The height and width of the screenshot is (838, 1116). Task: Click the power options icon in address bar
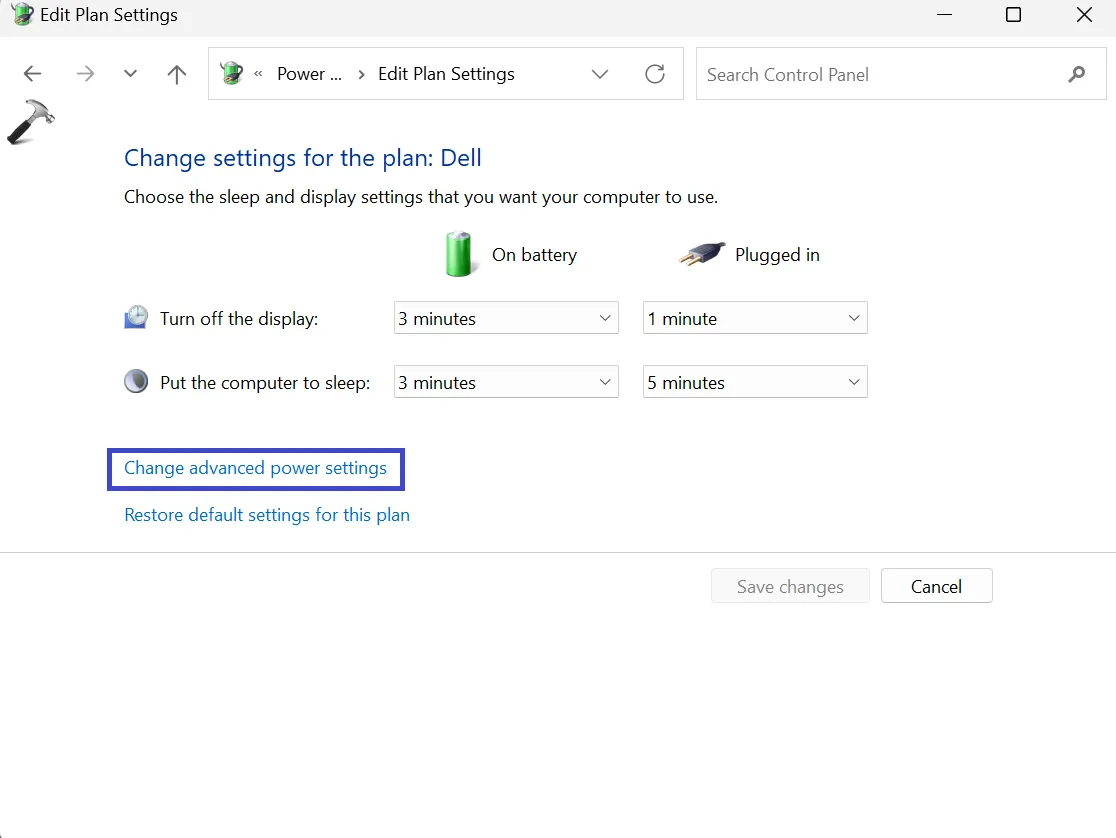(232, 74)
